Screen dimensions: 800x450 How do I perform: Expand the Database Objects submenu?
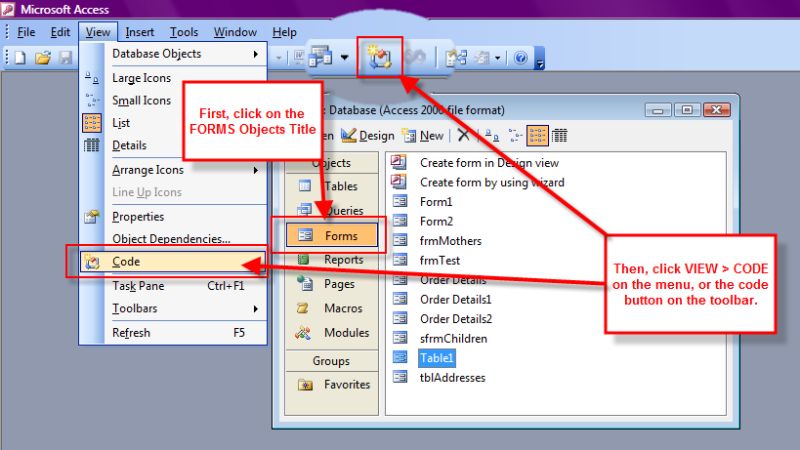(x=173, y=54)
